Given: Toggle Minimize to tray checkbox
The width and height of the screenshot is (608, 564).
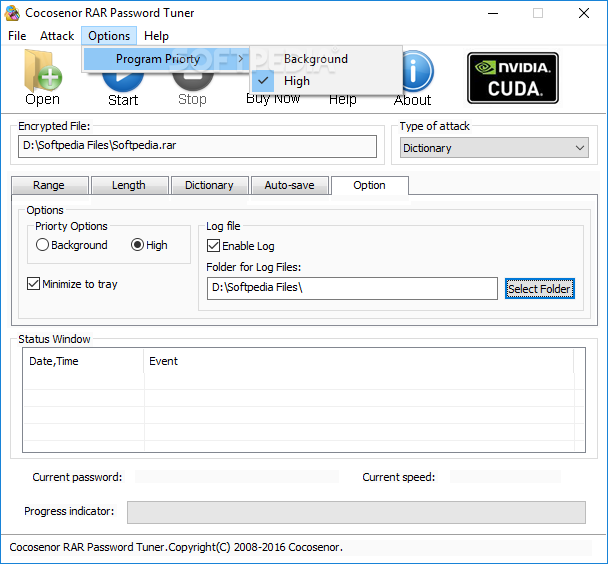Looking at the screenshot, I should (72, 284).
